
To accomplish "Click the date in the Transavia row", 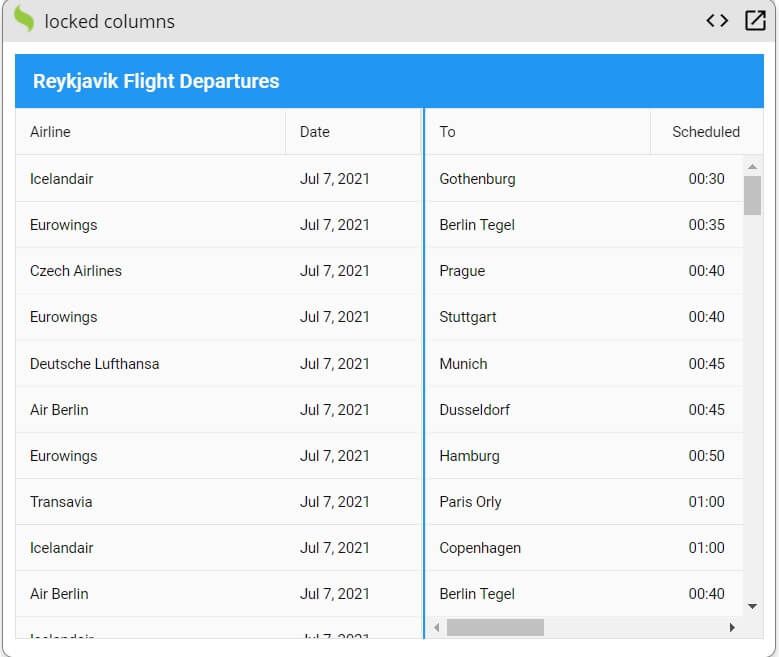I will click(x=335, y=502).
